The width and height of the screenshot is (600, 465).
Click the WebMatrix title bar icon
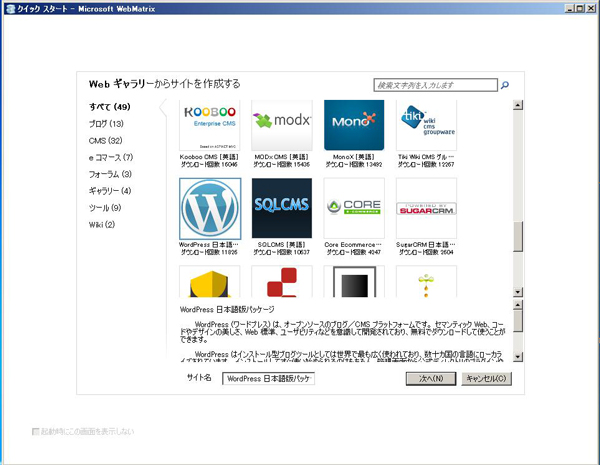[x=11, y=8]
